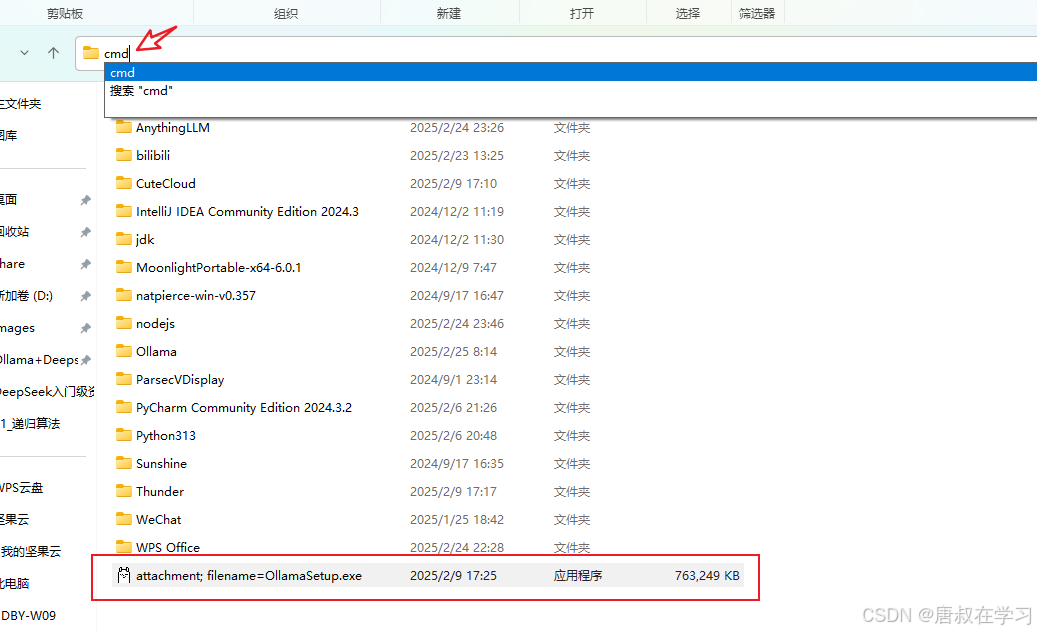The width and height of the screenshot is (1037, 633).
Task: Select the IntelliJ IDEA Community Edition folder icon
Action: [124, 211]
